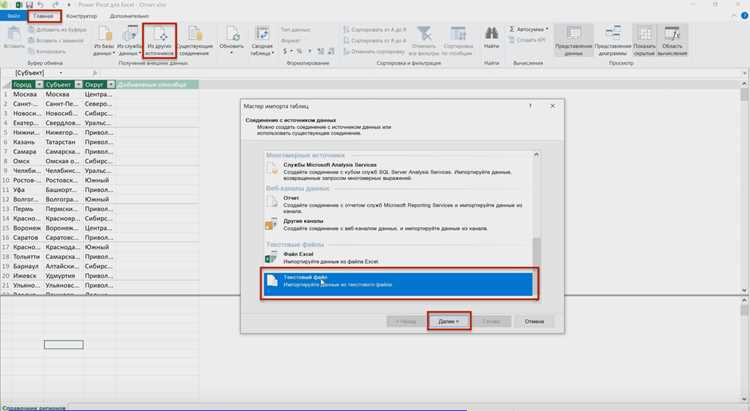This screenshot has width=750, height=411.
Task: Click the Москва cell in Город column
Action: pyautogui.click(x=28, y=94)
